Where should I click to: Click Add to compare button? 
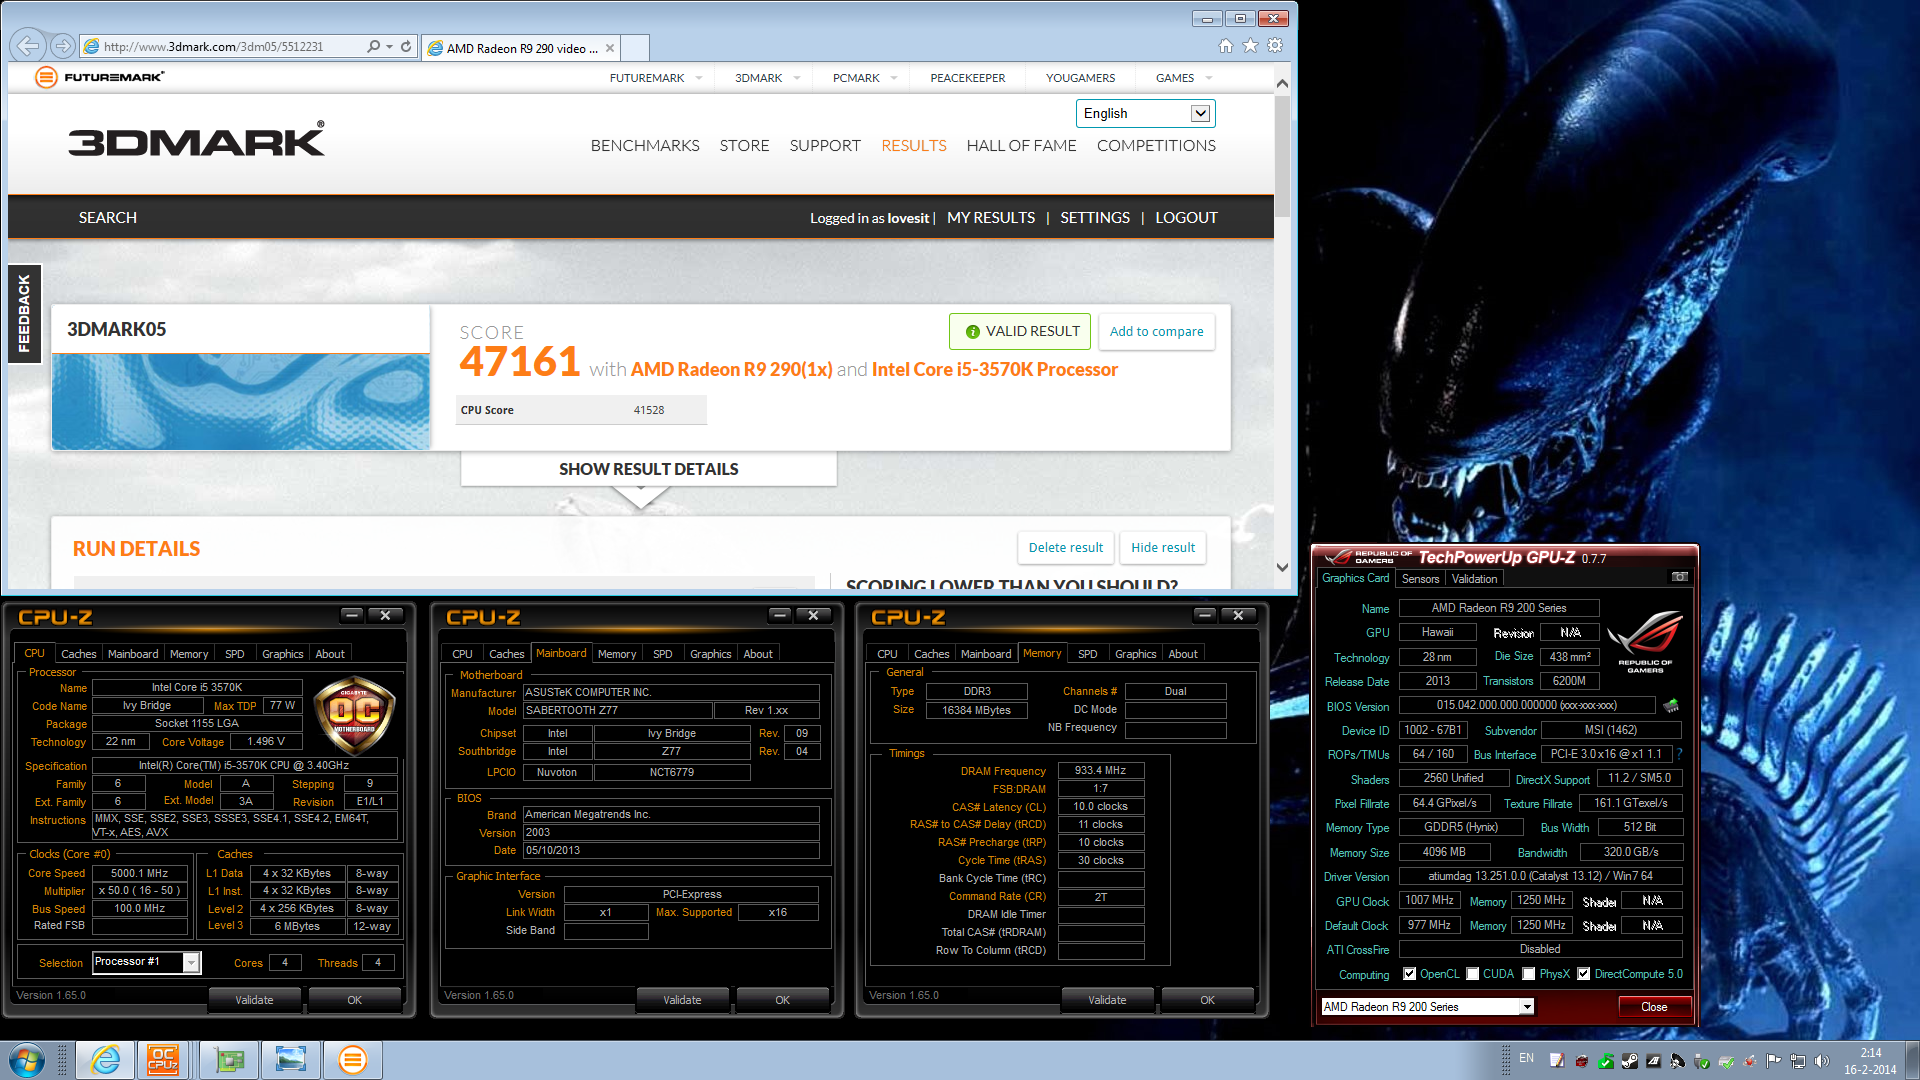point(1156,332)
